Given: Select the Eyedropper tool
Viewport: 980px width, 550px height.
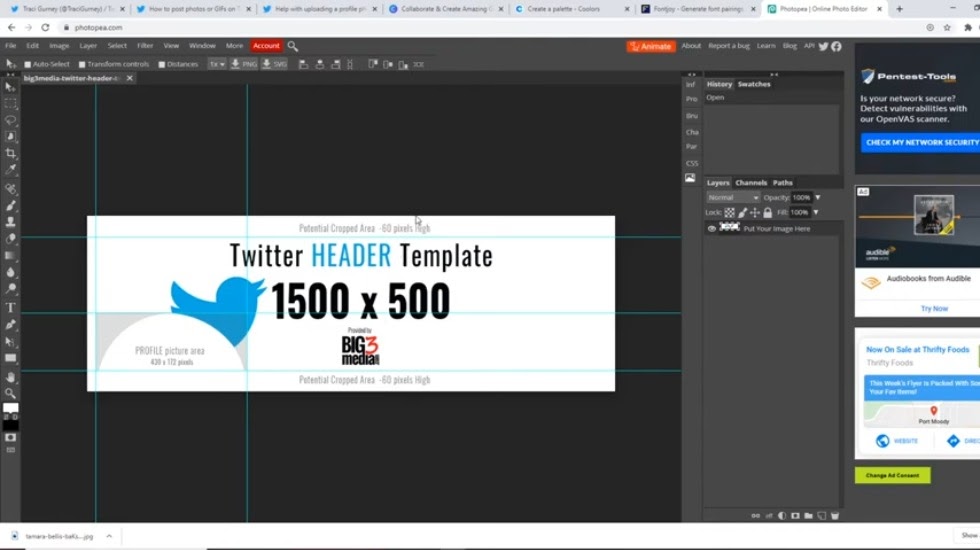Looking at the screenshot, I should click(10, 169).
